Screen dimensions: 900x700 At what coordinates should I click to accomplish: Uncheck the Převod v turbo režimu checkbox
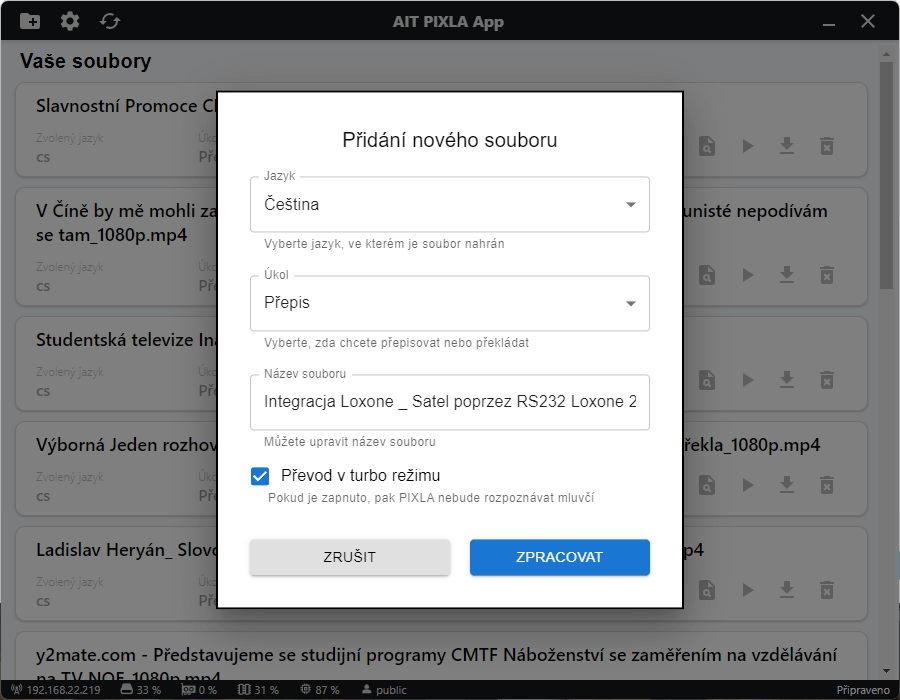click(260, 476)
